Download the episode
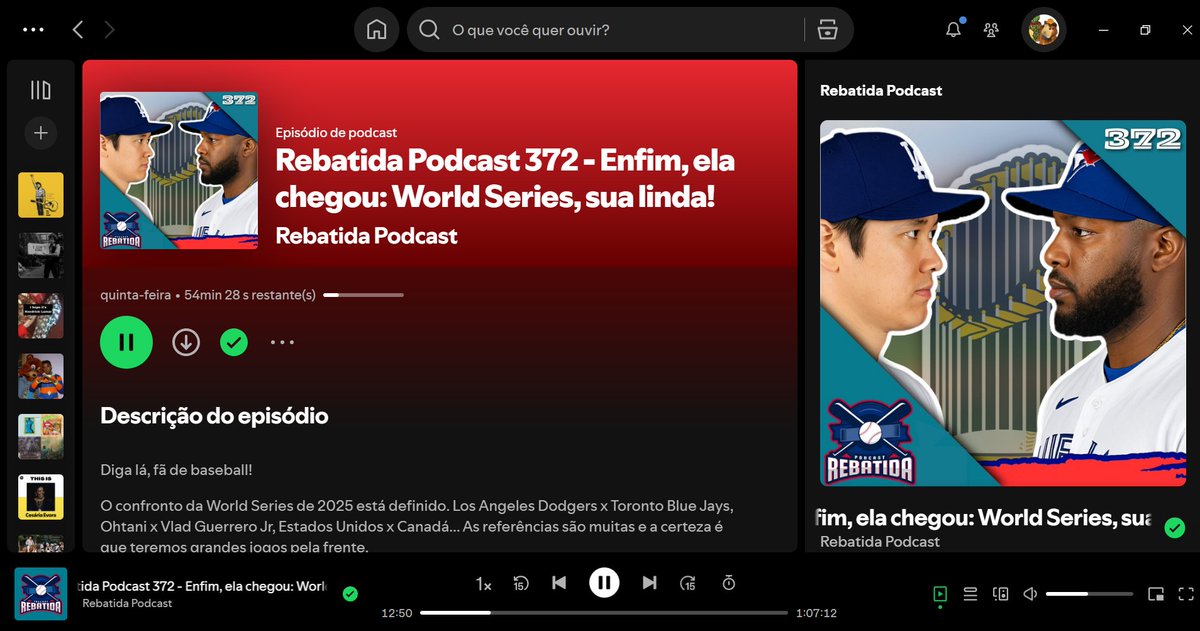This screenshot has height=631, width=1200. [186, 342]
